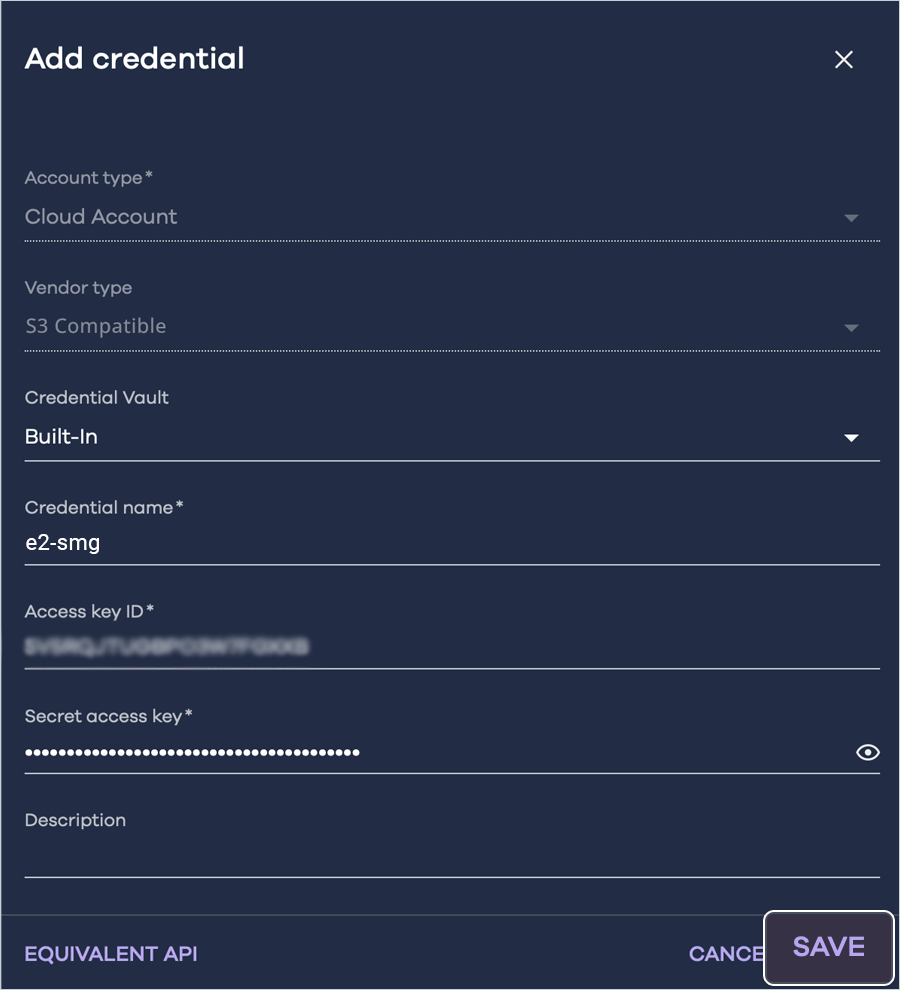This screenshot has width=900, height=990.
Task: Save the new credential
Action: click(x=828, y=947)
